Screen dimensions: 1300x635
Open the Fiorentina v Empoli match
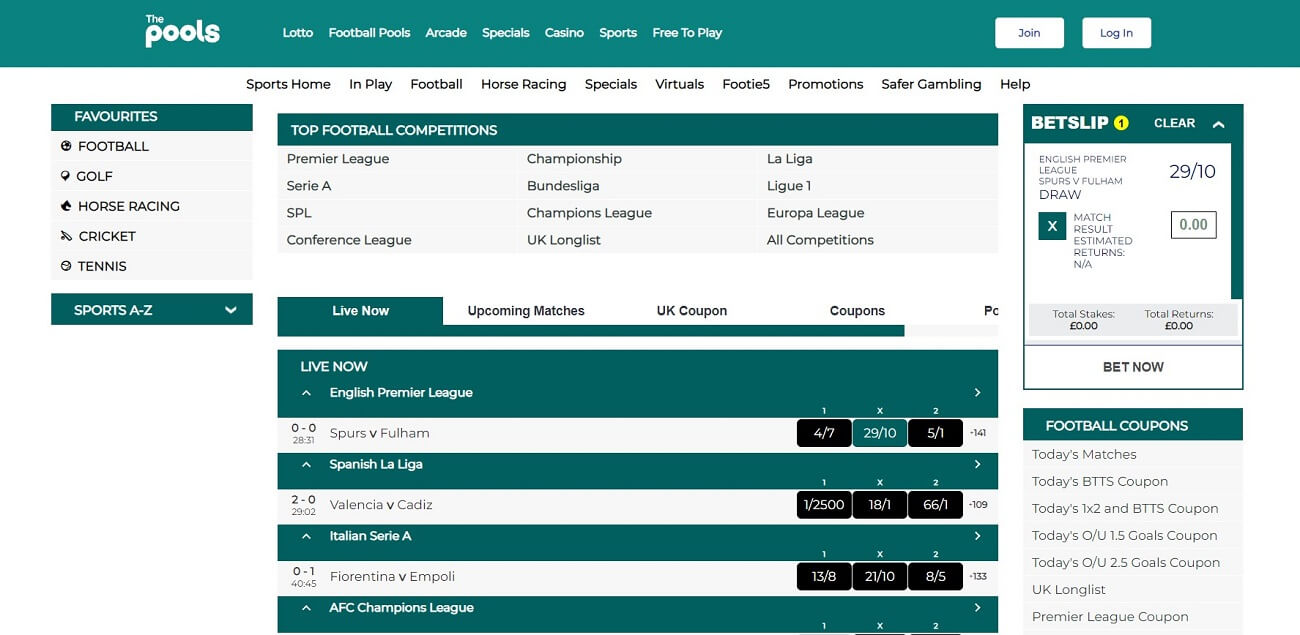[392, 577]
